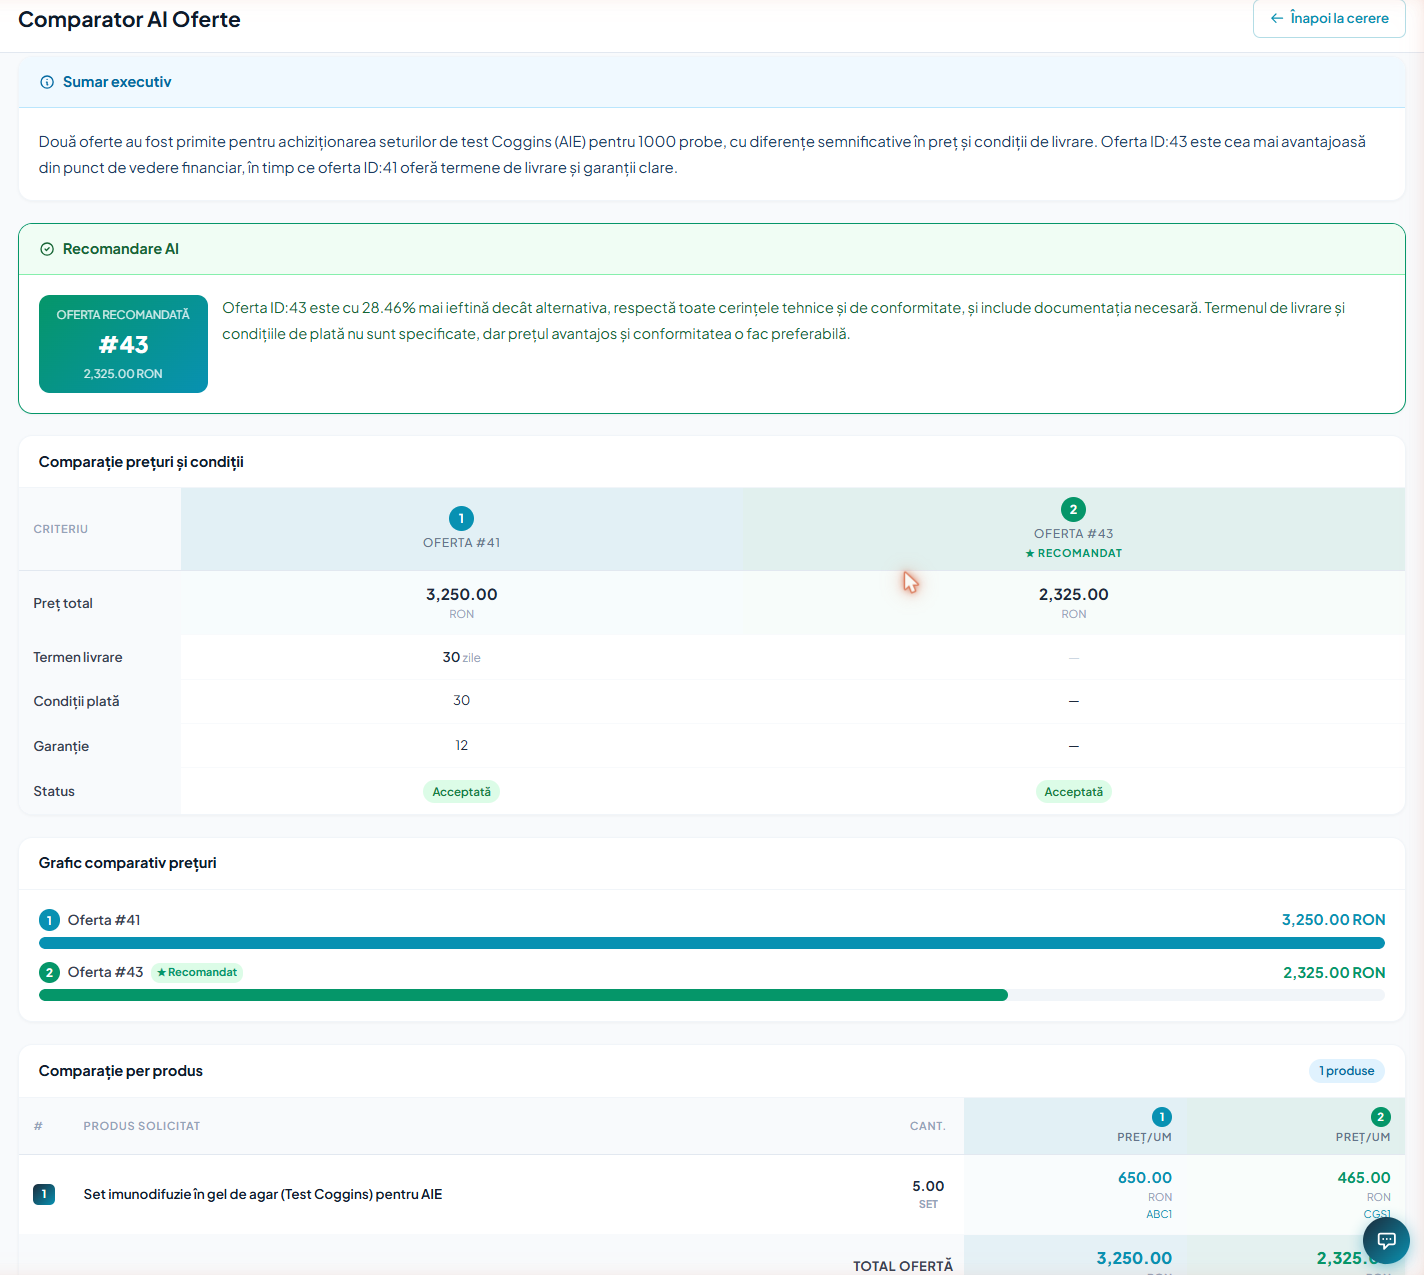Click the CRITERIU column header

click(61, 529)
